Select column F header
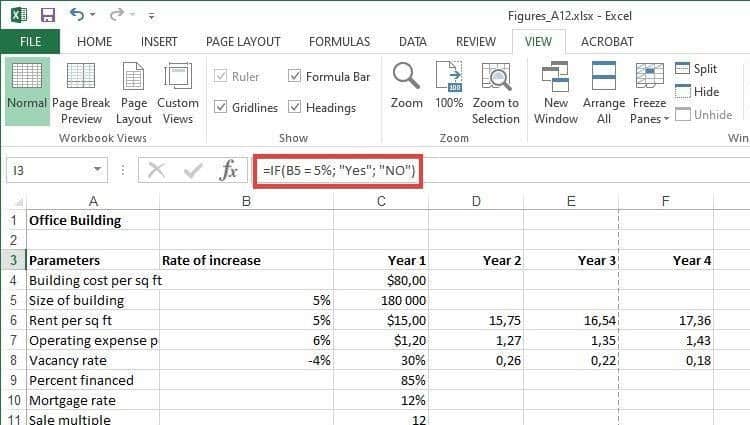Screen dimensions: 750x425 coord(666,201)
